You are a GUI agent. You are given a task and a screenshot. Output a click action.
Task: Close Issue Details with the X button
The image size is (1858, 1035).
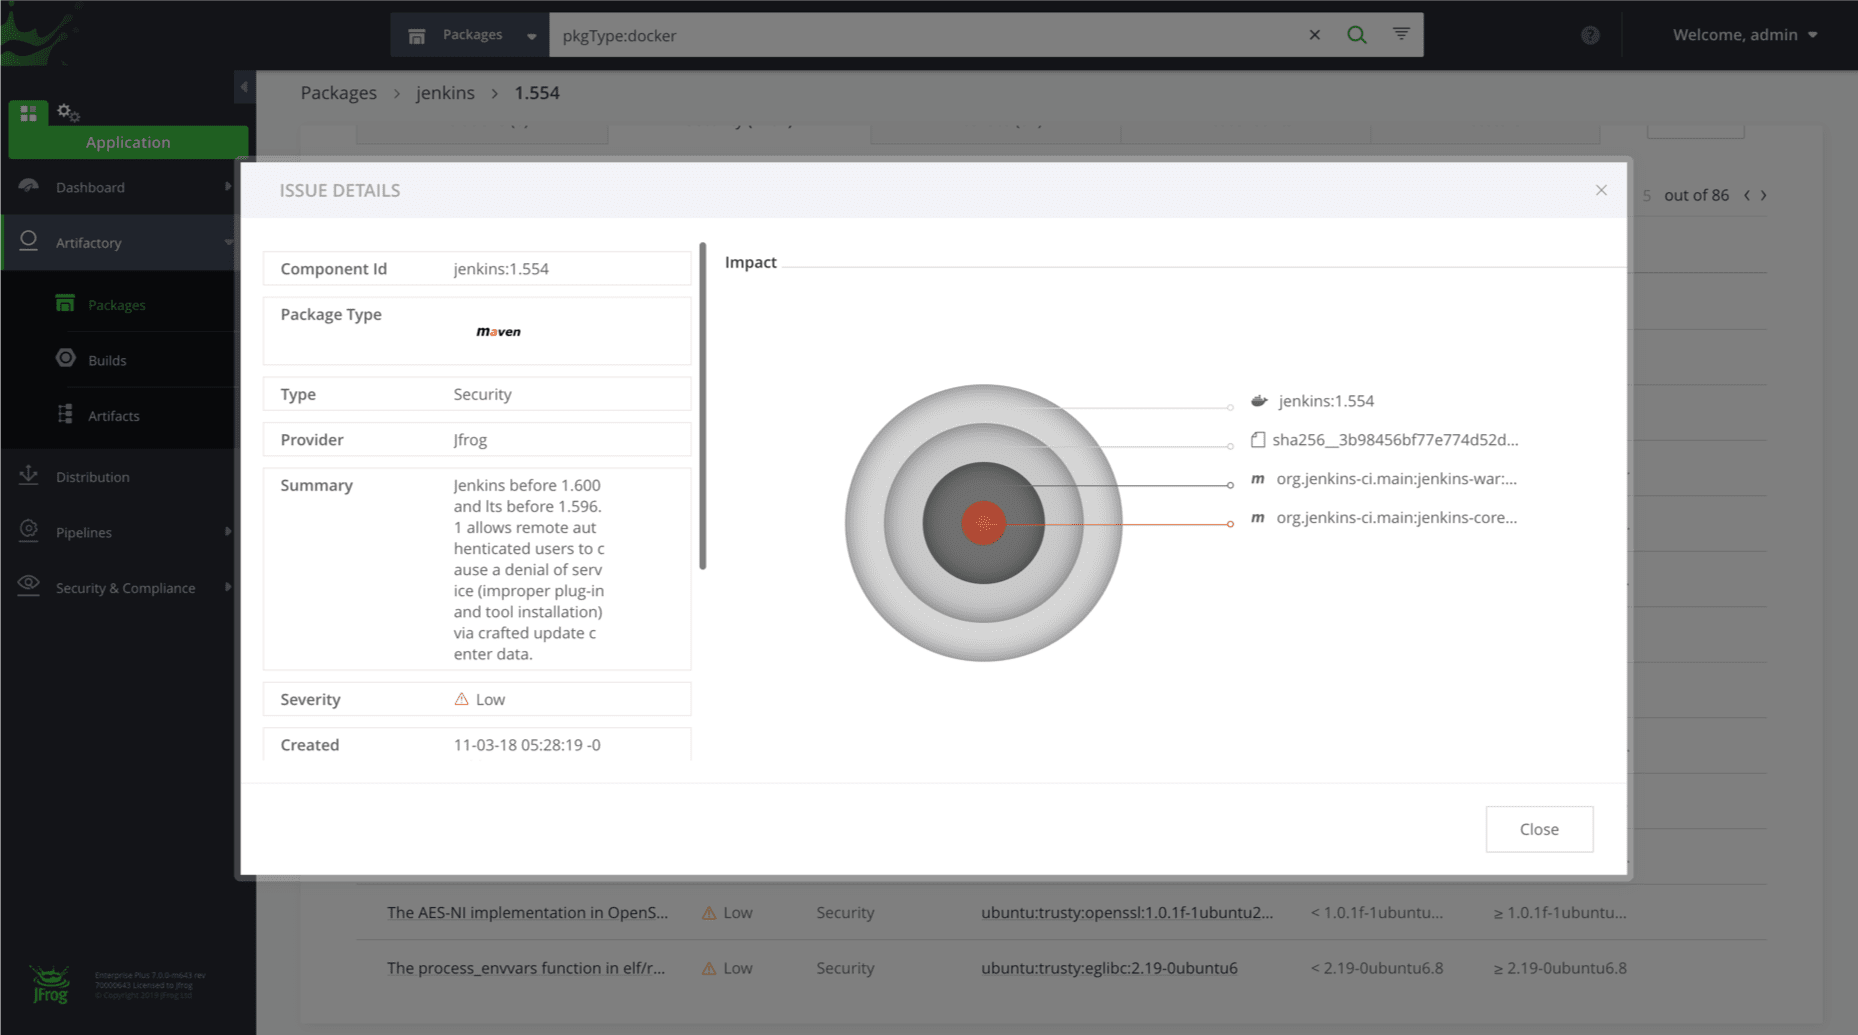click(1601, 190)
